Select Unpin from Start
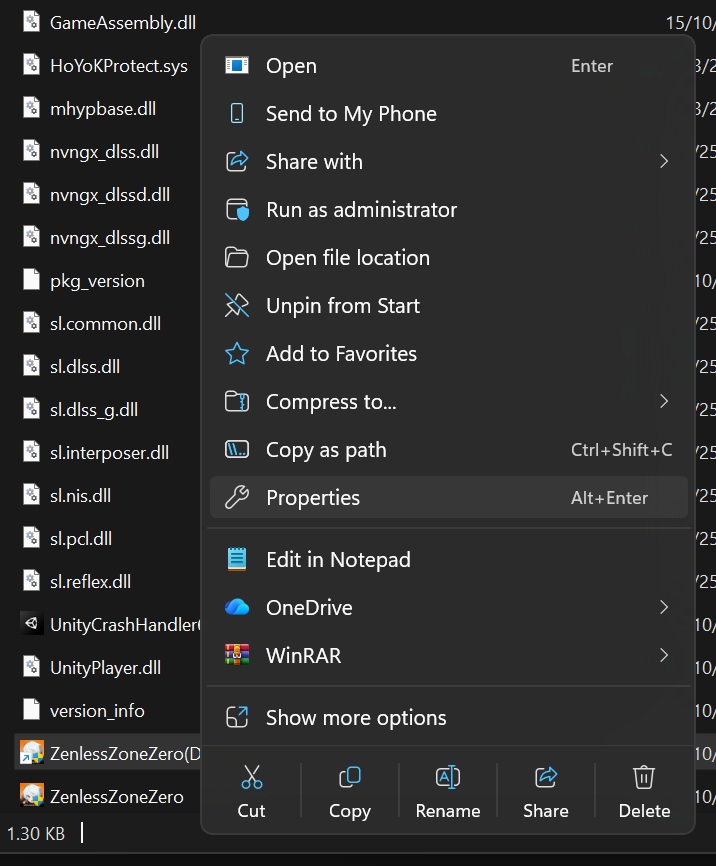Viewport: 716px width, 867px height. [342, 306]
